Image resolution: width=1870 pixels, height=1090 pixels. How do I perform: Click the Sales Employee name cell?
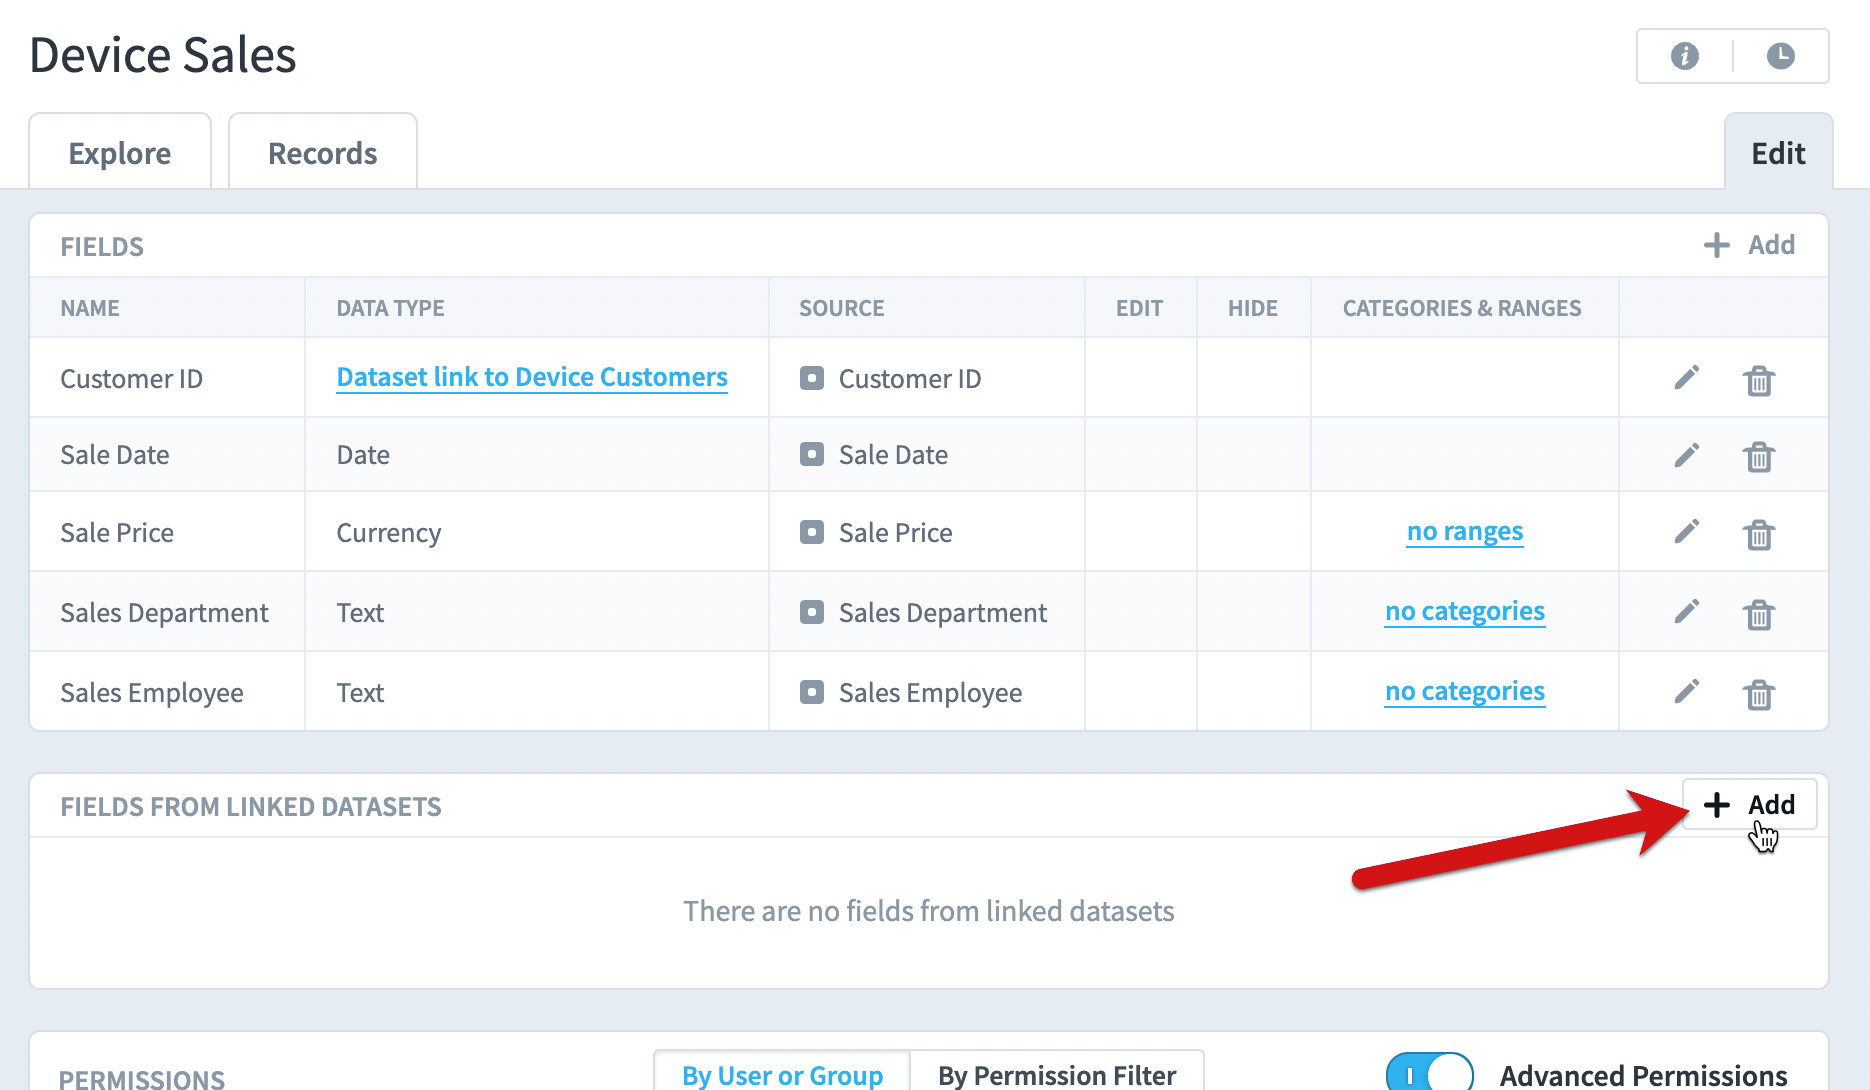(x=167, y=692)
